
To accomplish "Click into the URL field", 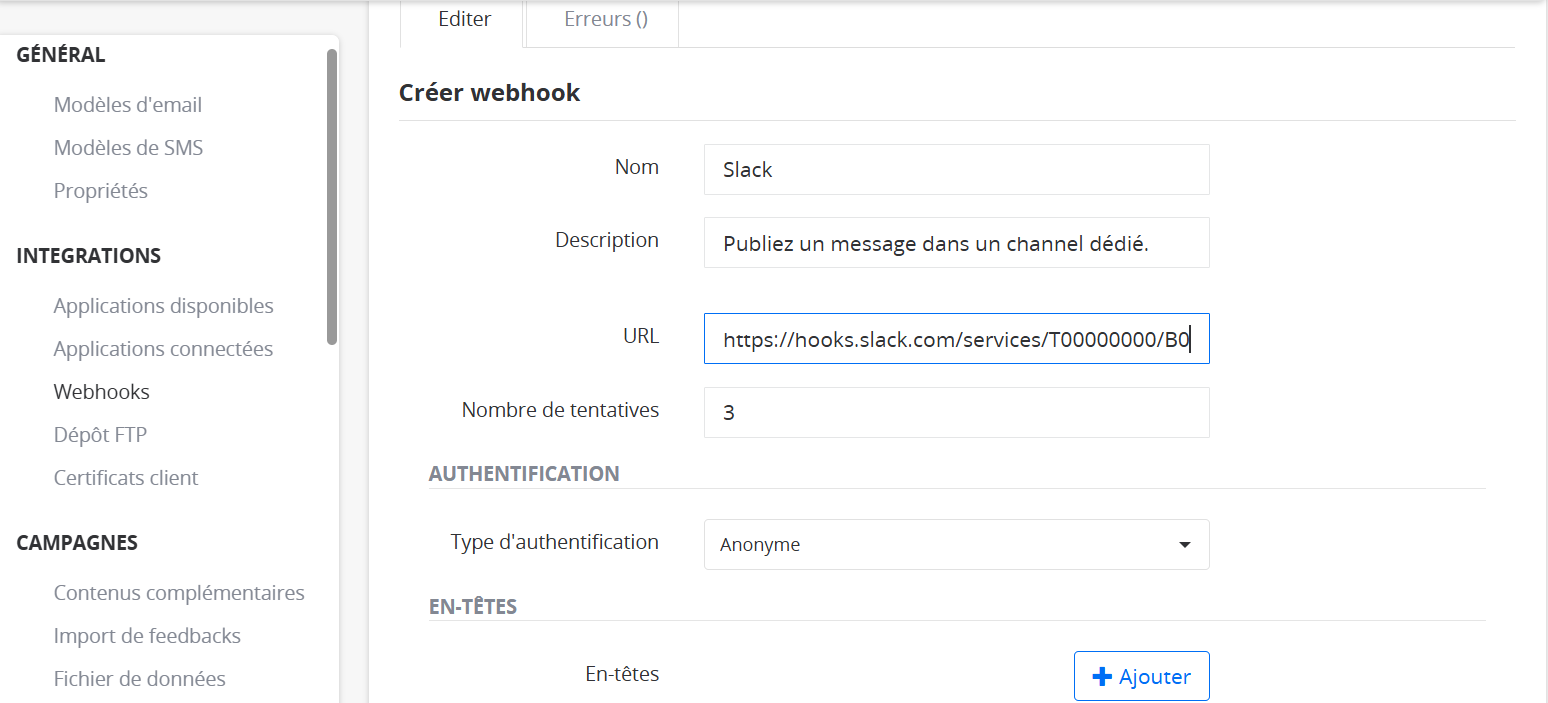I will [x=956, y=339].
